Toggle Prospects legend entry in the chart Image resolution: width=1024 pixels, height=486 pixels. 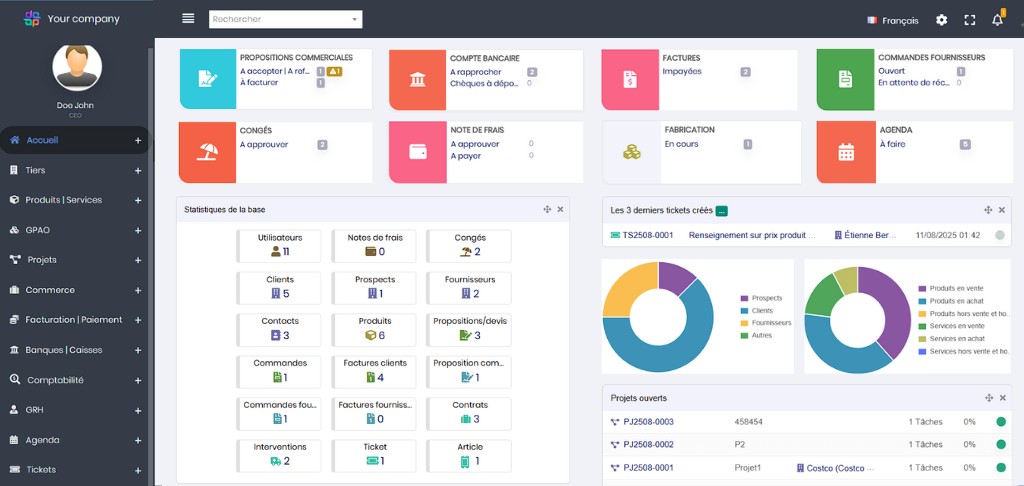coord(767,298)
